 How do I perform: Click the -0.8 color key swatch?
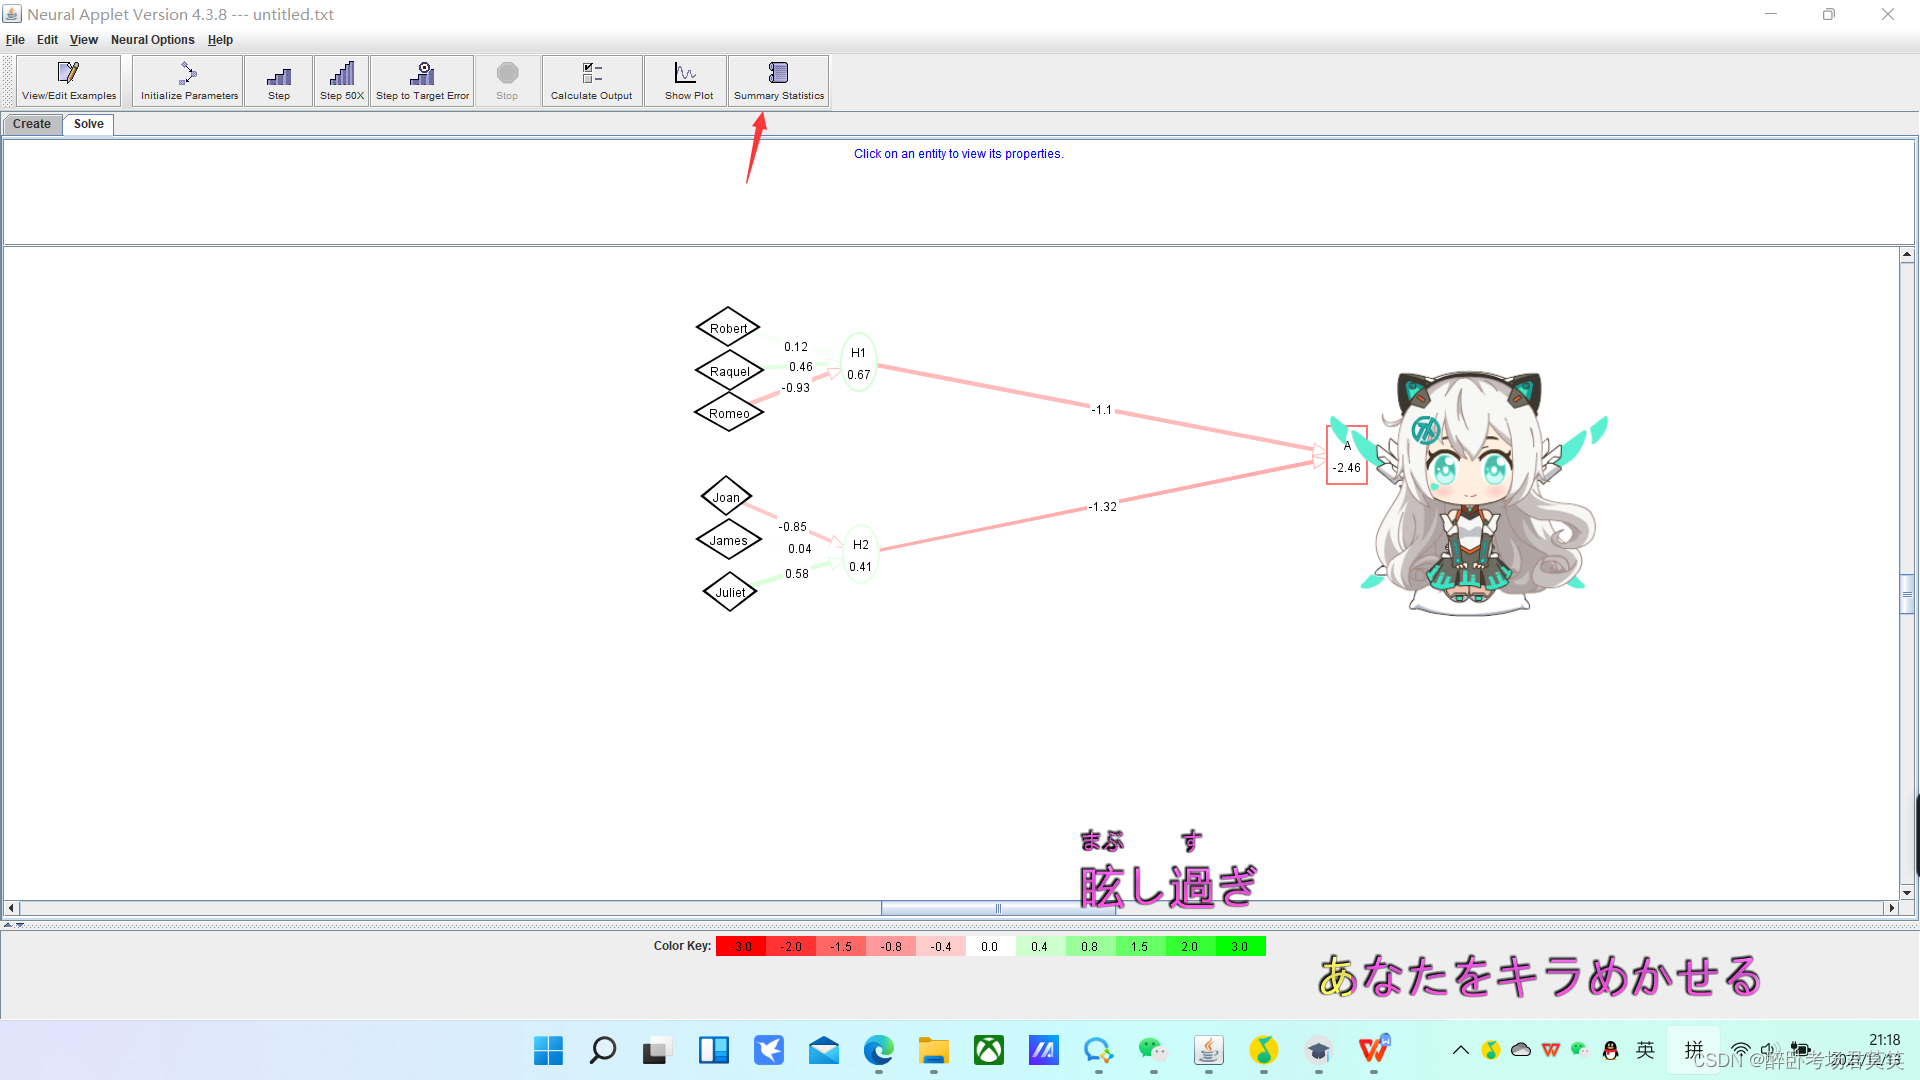pos(891,946)
